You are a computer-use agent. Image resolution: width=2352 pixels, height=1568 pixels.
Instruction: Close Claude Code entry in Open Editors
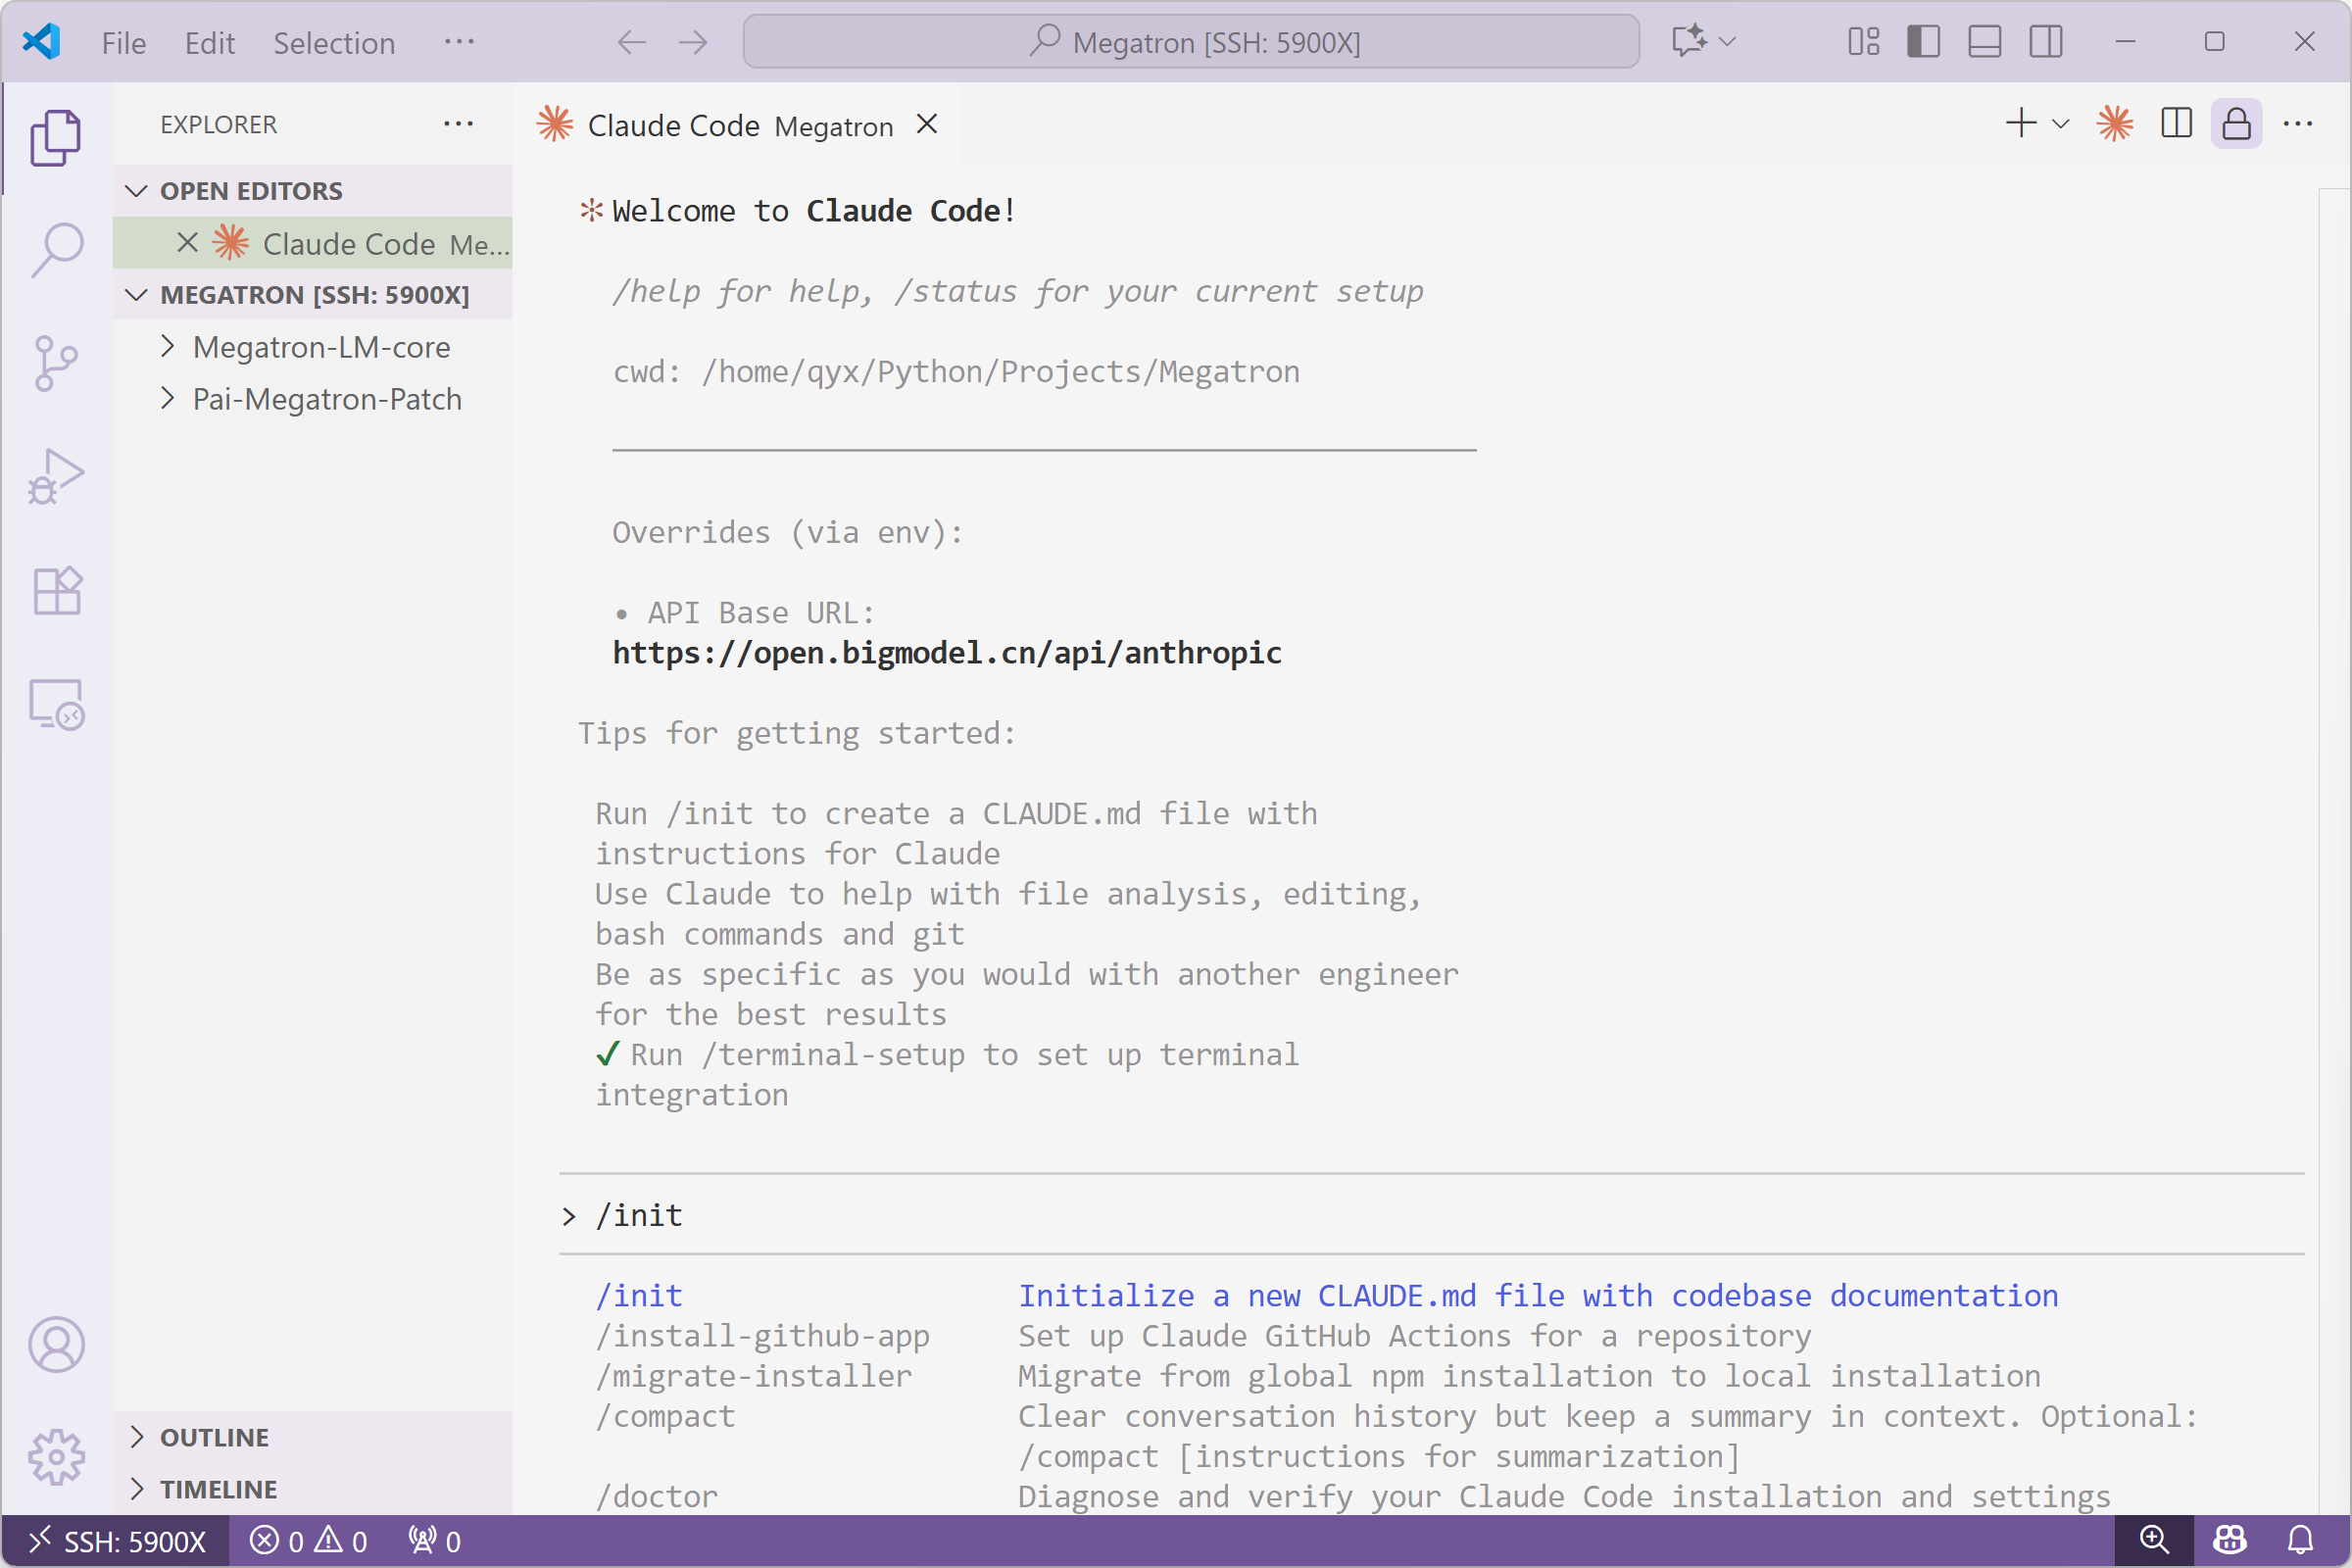coord(187,243)
